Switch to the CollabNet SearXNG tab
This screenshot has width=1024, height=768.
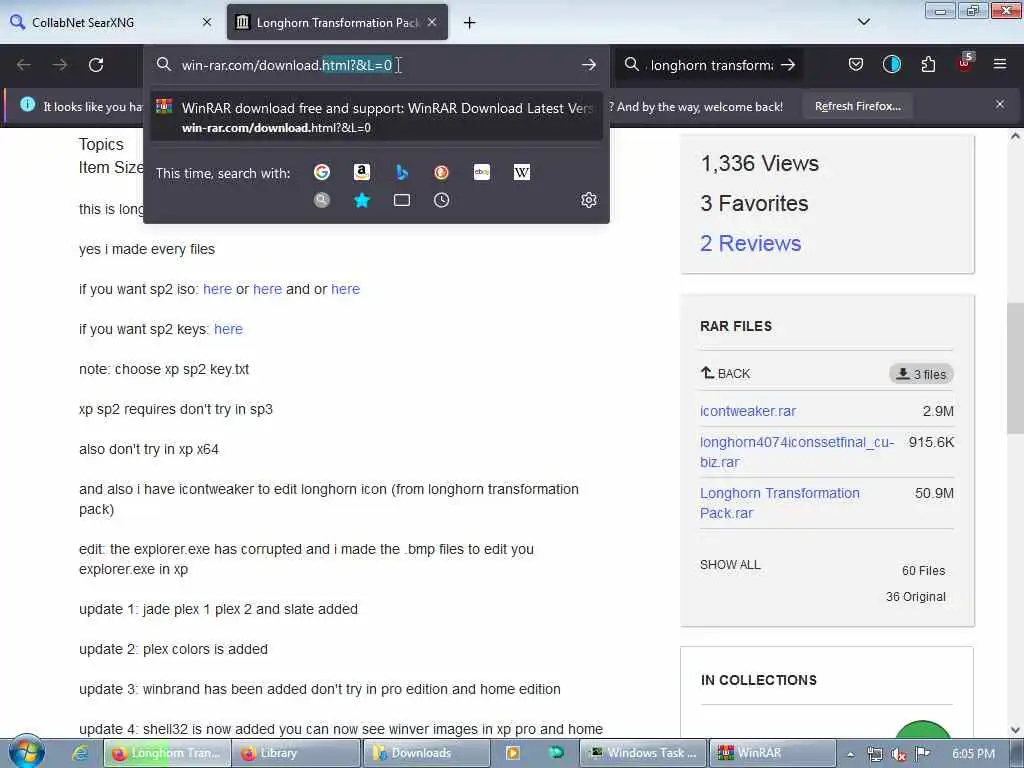tap(83, 22)
